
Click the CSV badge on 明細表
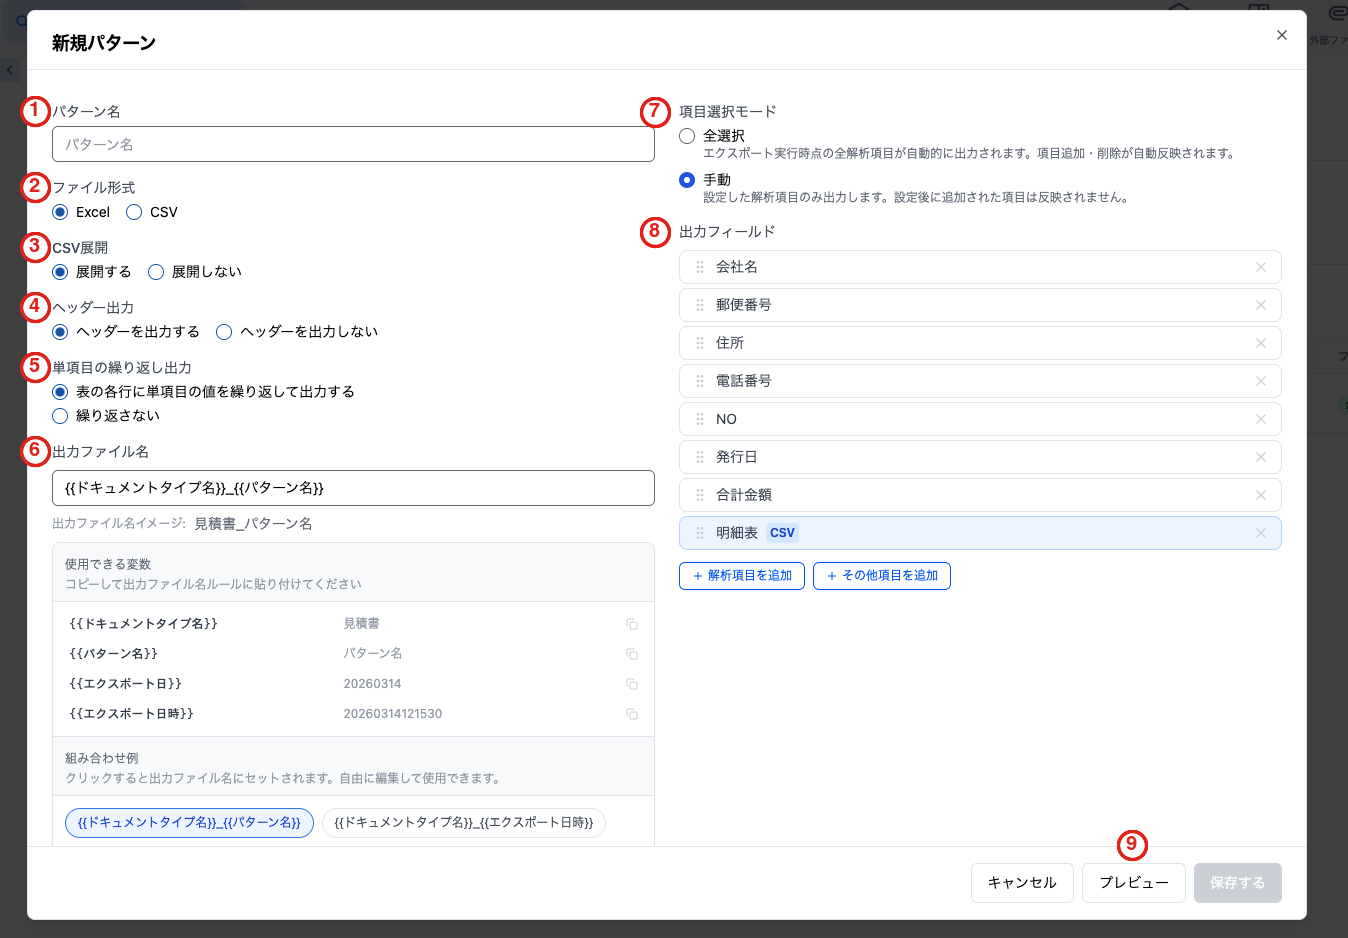782,533
